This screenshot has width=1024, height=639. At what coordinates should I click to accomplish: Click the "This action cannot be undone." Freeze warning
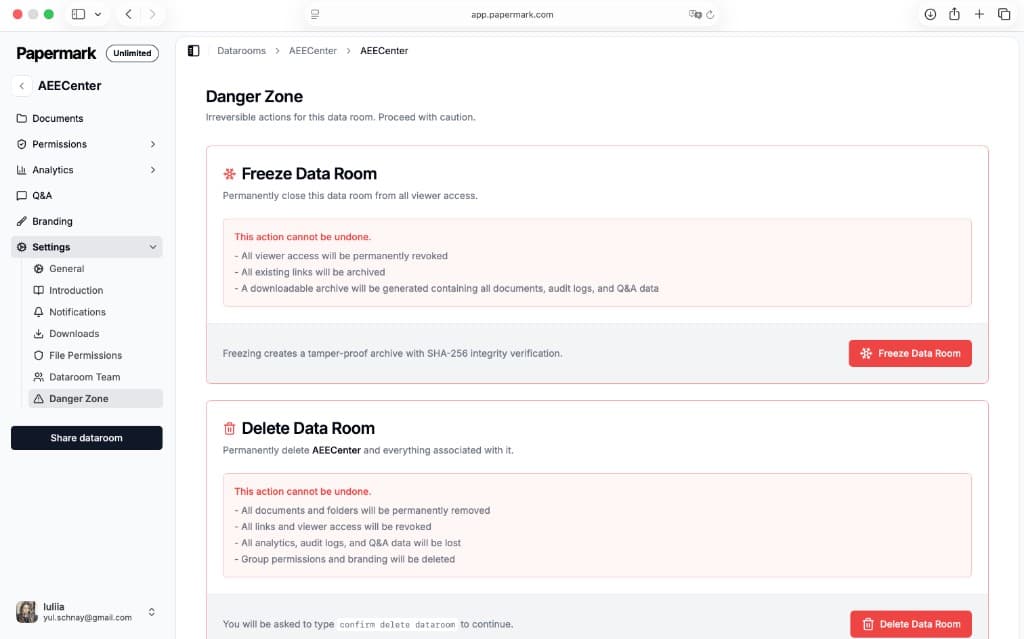(302, 237)
